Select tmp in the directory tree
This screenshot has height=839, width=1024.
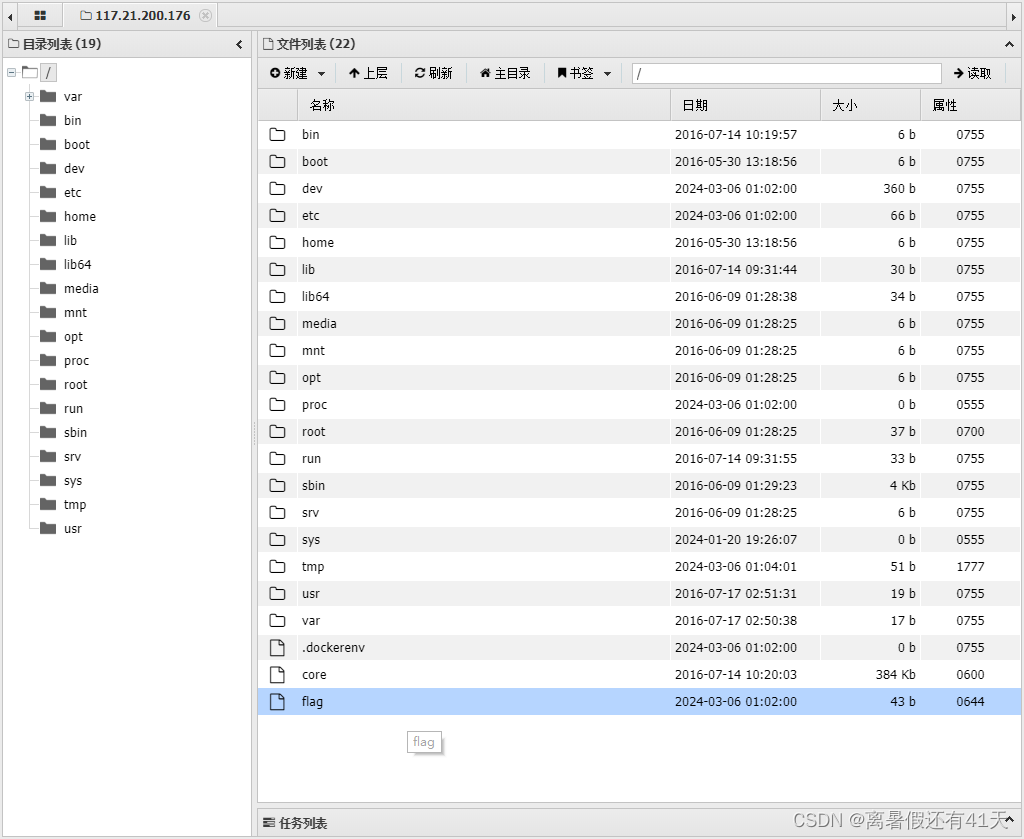(x=75, y=505)
